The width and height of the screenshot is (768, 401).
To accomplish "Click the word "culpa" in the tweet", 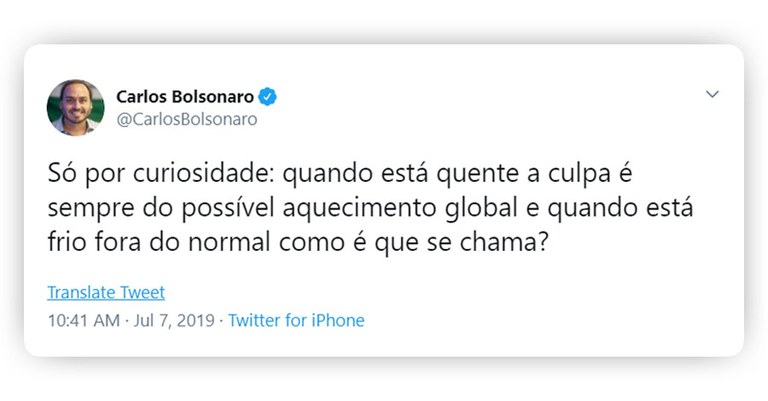I will [581, 175].
